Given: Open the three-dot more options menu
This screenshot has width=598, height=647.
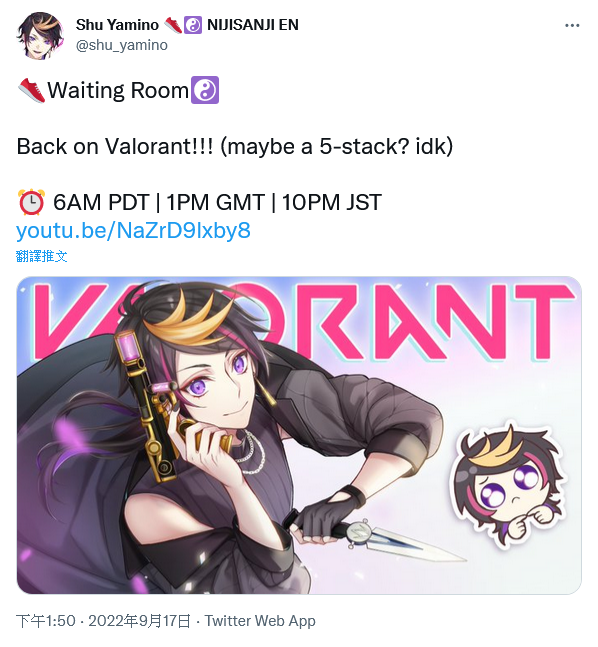Looking at the screenshot, I should coord(572,26).
